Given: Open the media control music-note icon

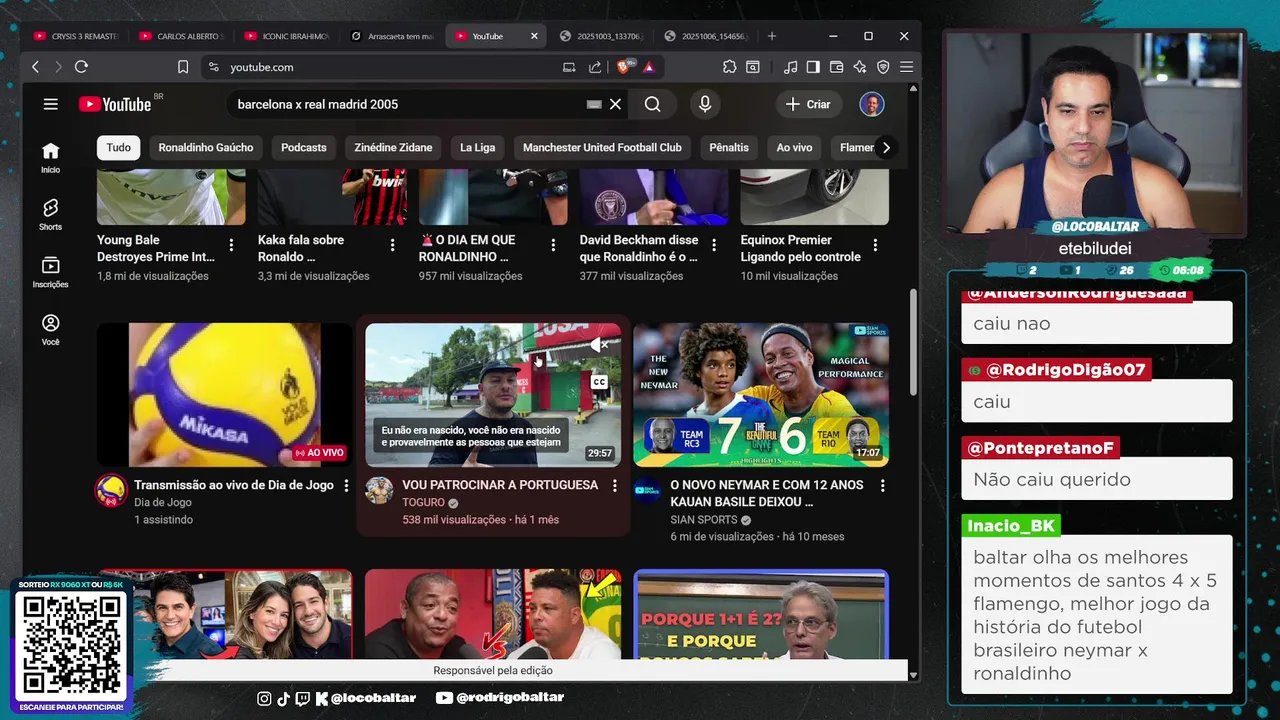Looking at the screenshot, I should coord(791,67).
